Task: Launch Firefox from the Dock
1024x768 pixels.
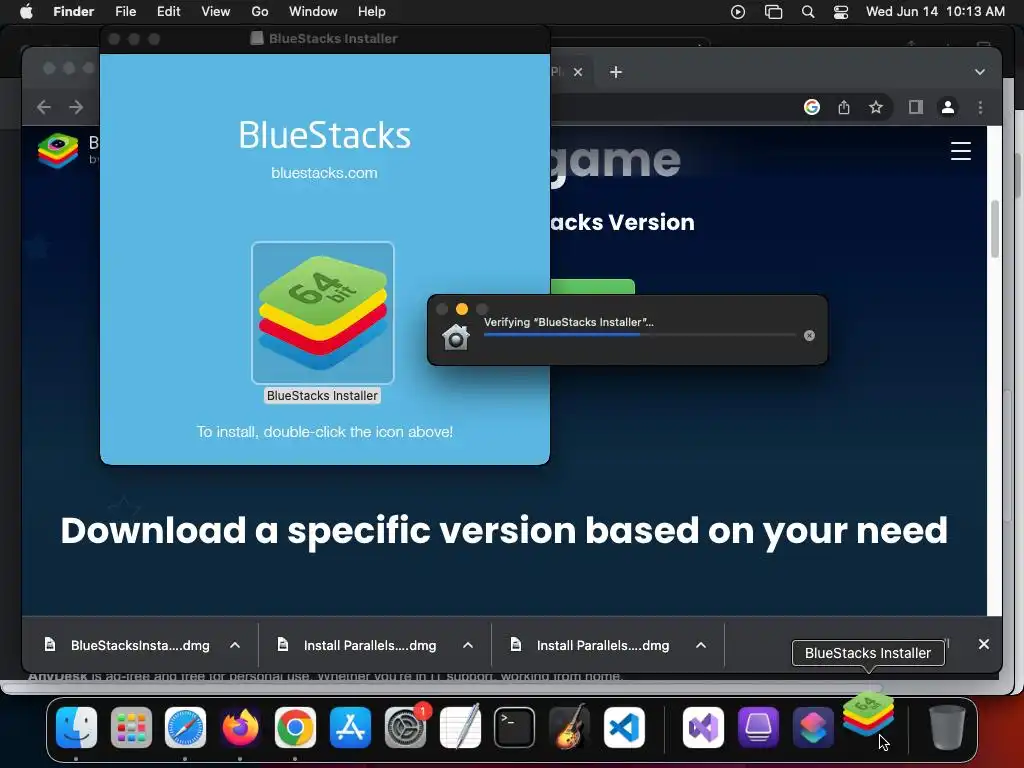Action: [x=240, y=728]
